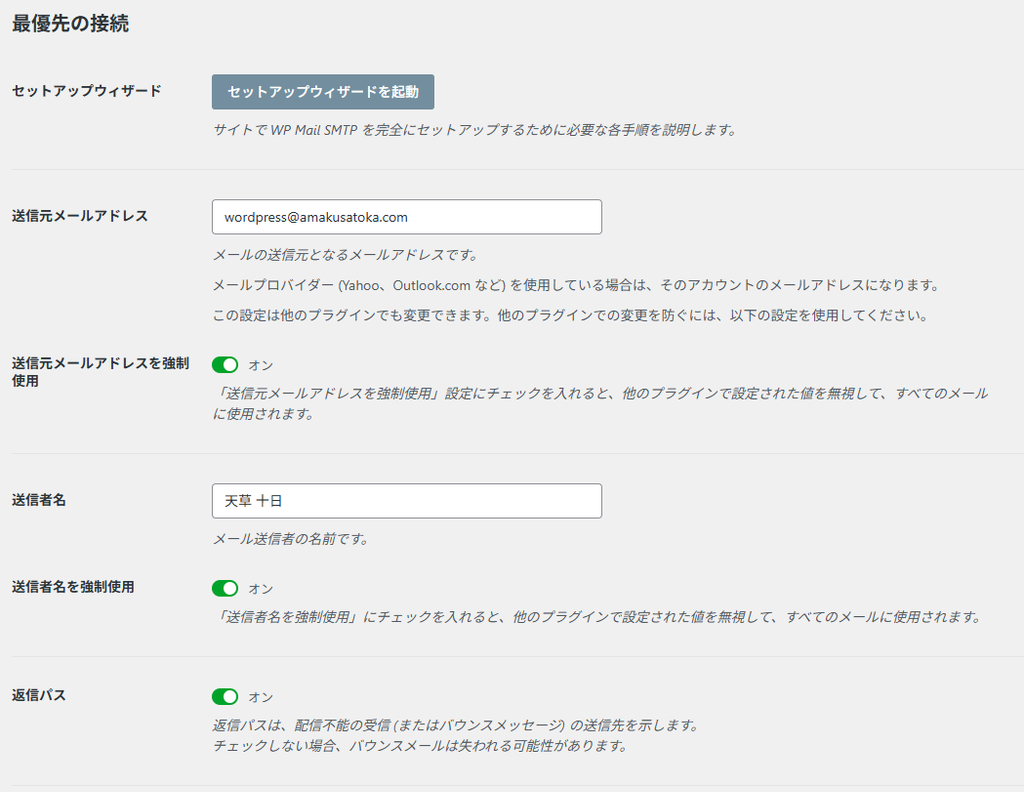Launch the セットアップウィザードを起動 button
The width and height of the screenshot is (1024, 792).
click(323, 92)
